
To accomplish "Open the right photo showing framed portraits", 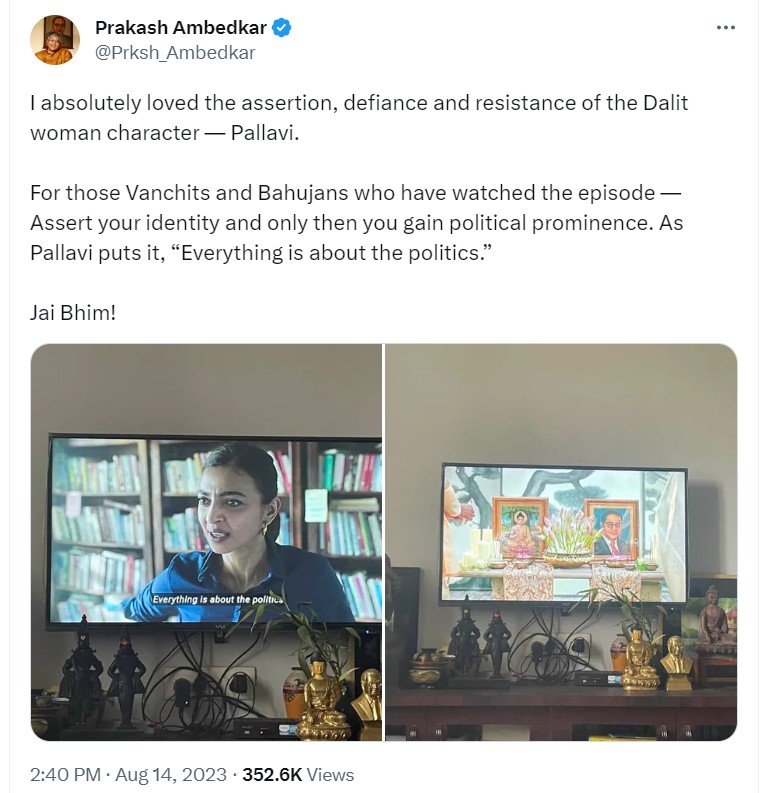I will point(561,542).
